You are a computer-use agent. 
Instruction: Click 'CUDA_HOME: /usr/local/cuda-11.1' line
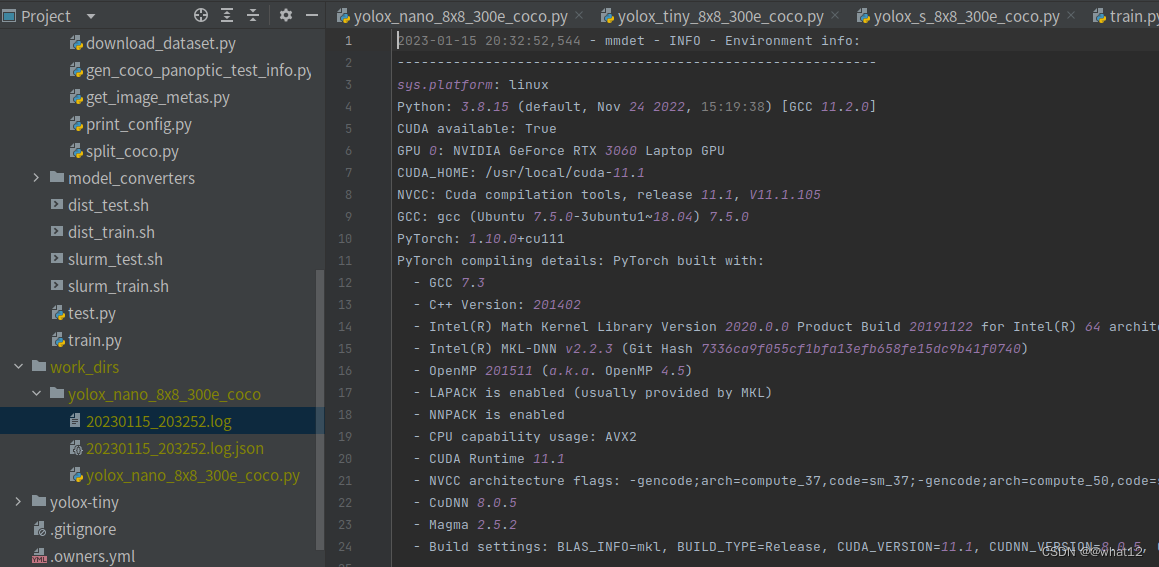pyautogui.click(x=521, y=173)
